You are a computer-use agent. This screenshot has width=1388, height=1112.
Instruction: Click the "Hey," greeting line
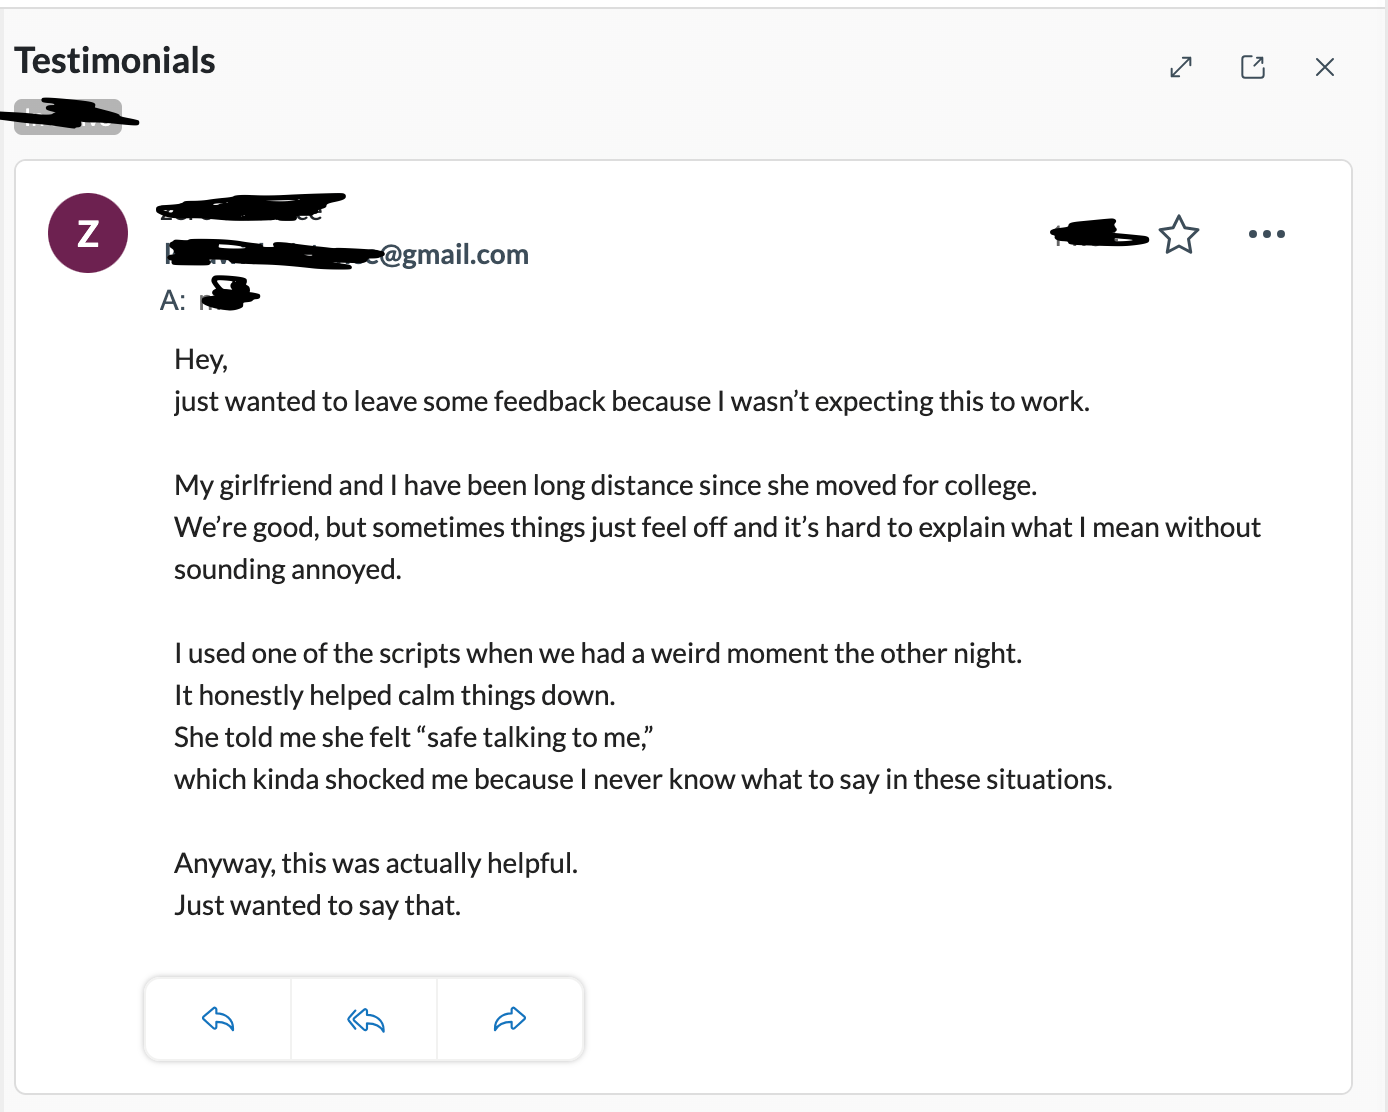tap(201, 359)
